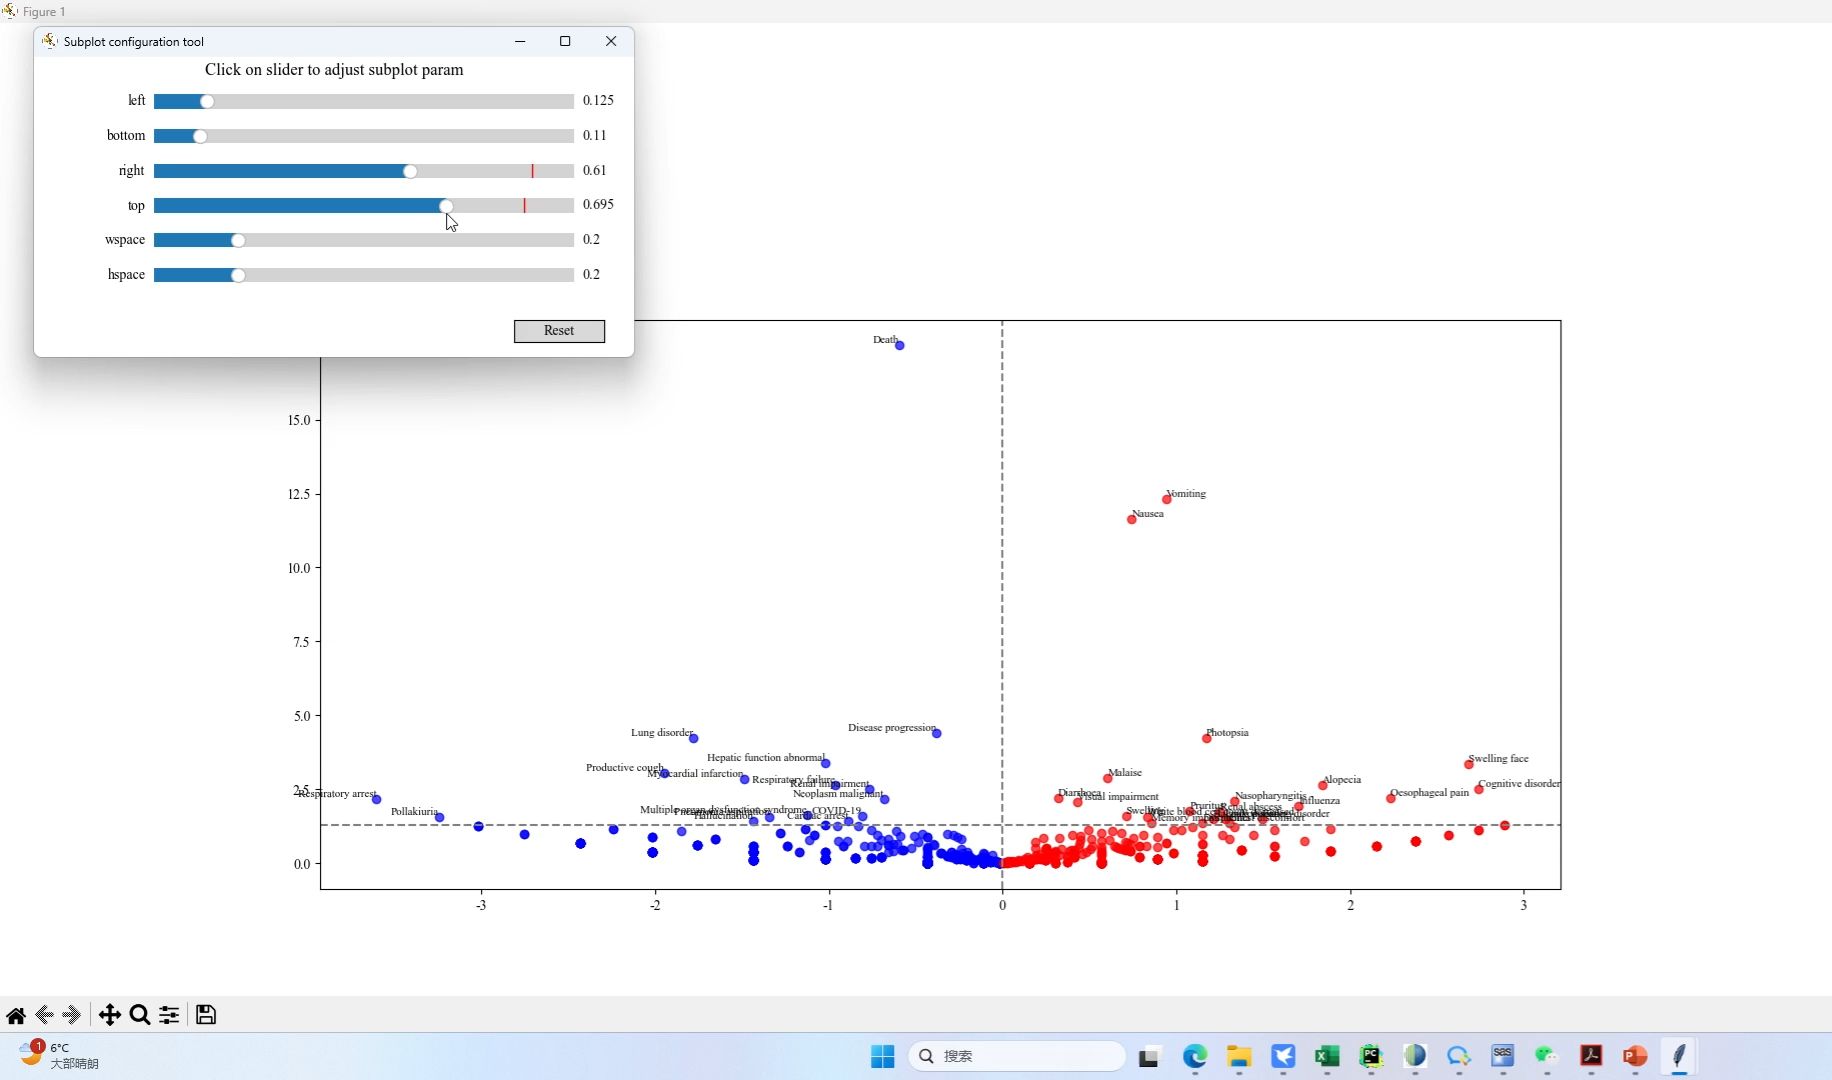Open WeChat from taskbar
The image size is (1832, 1080).
click(x=1547, y=1056)
